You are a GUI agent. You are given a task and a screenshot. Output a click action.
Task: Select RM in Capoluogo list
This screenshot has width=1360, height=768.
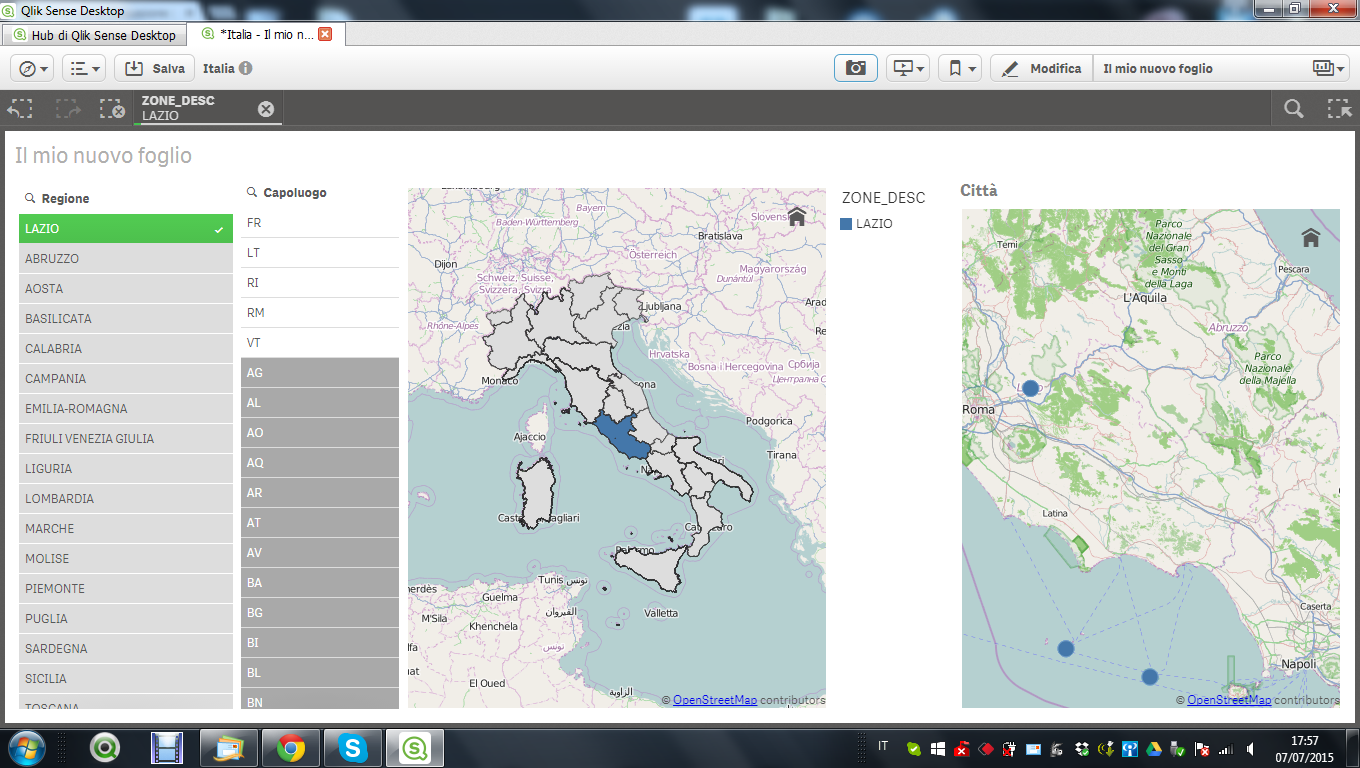[320, 313]
